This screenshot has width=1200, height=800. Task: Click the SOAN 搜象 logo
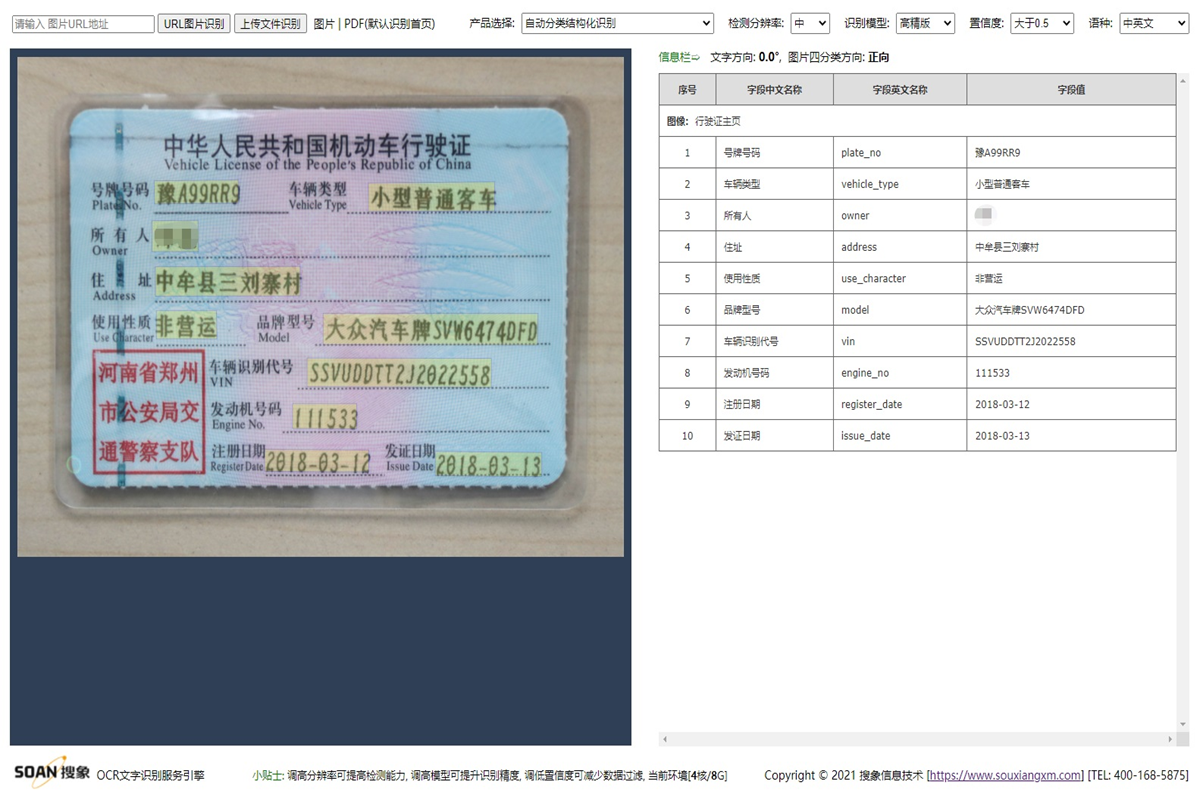pyautogui.click(x=52, y=772)
